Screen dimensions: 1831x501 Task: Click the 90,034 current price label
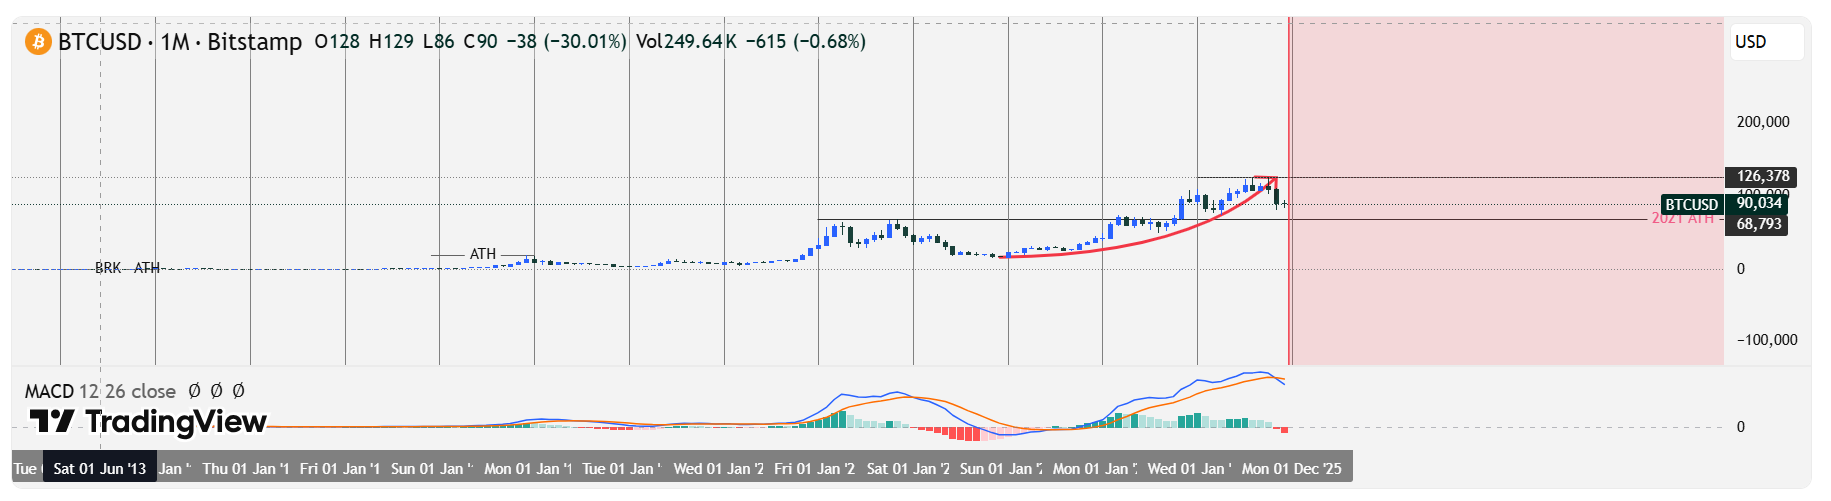(1759, 204)
